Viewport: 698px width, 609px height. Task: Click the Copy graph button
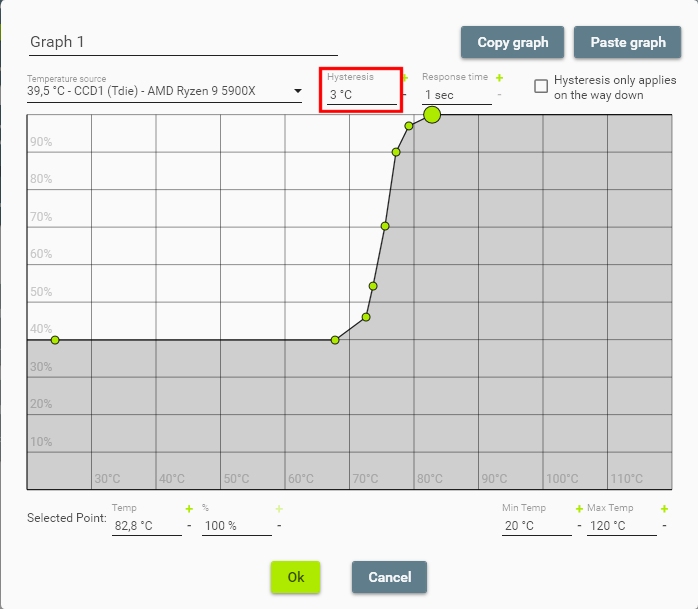(512, 42)
